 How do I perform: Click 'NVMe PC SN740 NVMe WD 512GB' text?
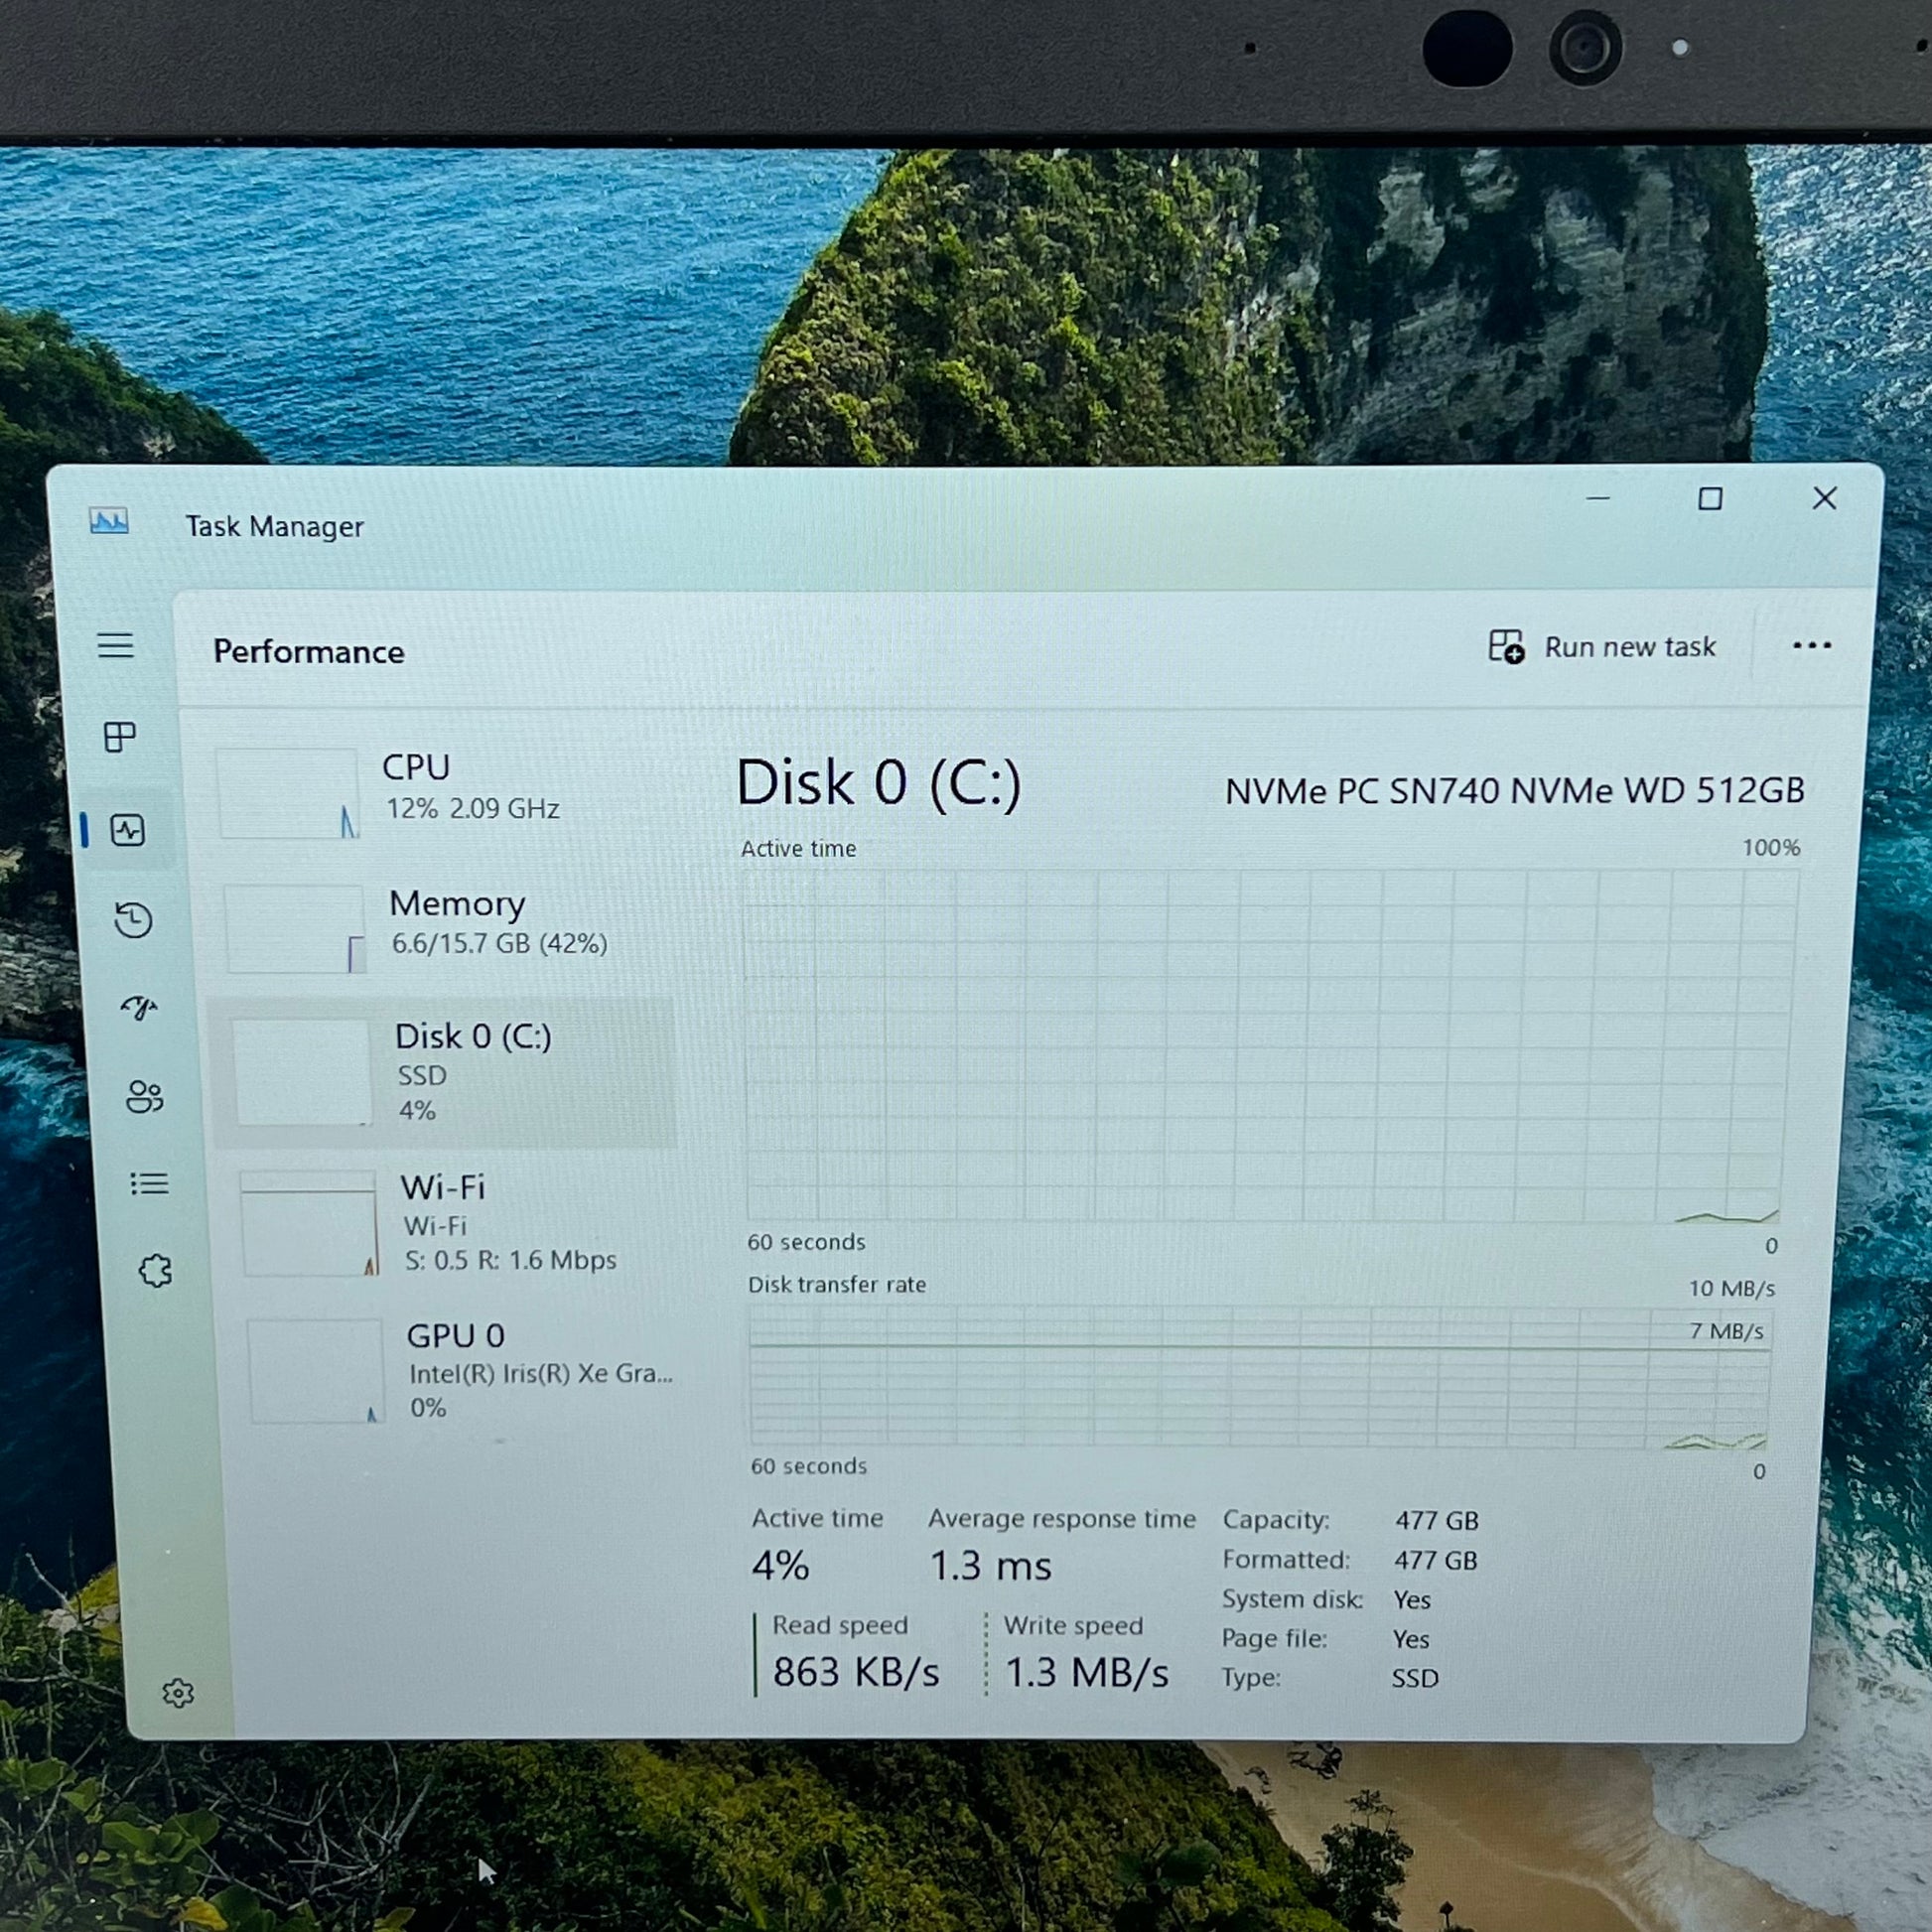[1514, 791]
